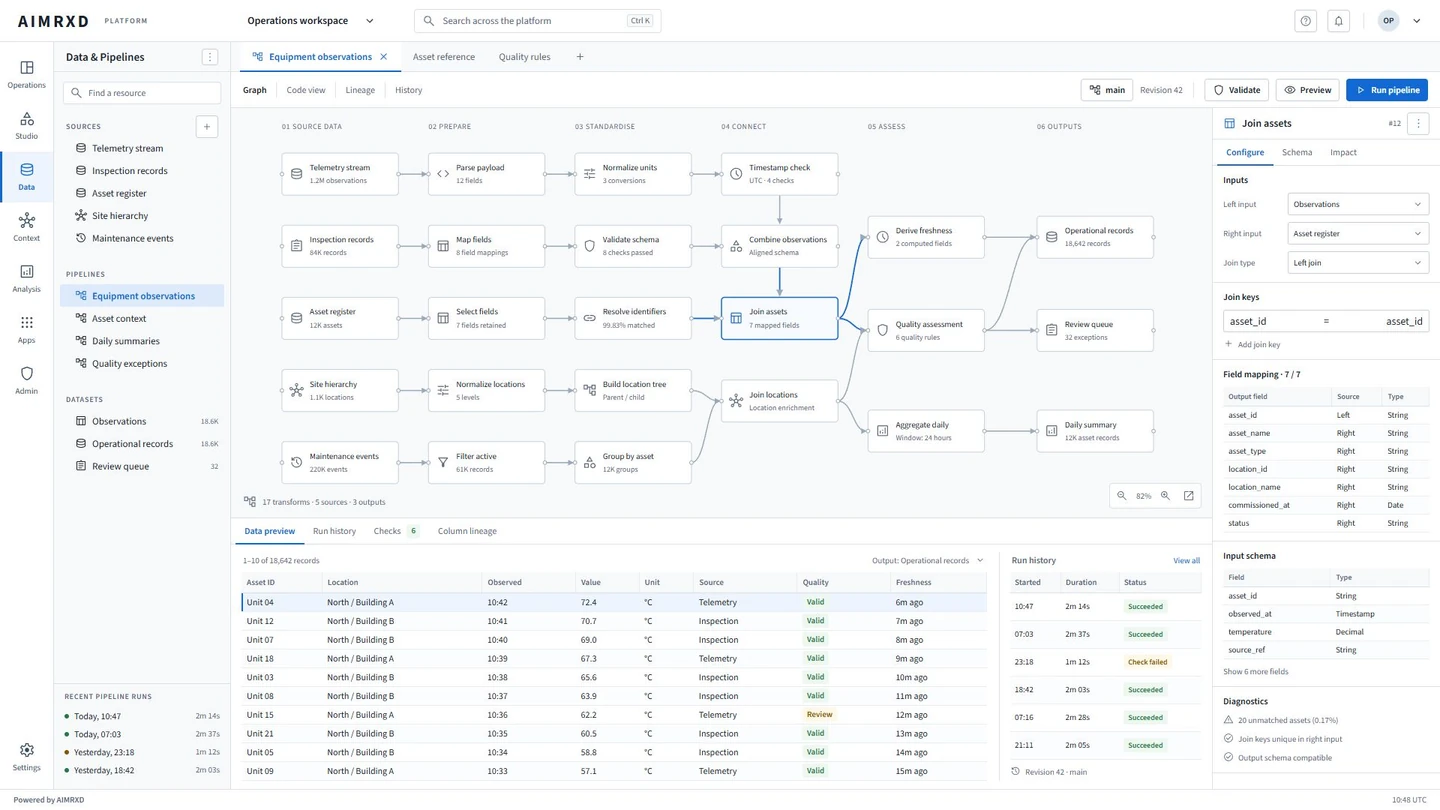Open the notifications bell
The width and height of the screenshot is (1440, 810).
pos(1338,20)
